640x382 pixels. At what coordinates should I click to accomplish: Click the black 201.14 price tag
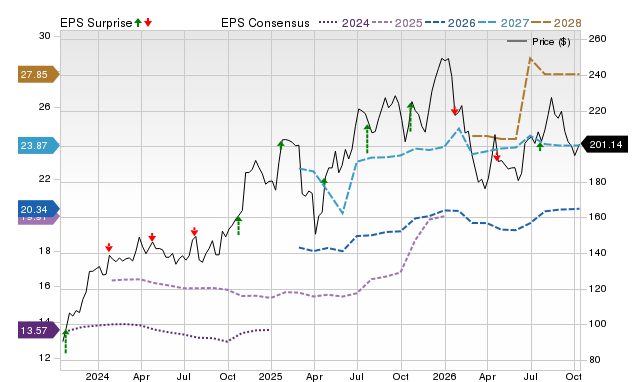[604, 144]
